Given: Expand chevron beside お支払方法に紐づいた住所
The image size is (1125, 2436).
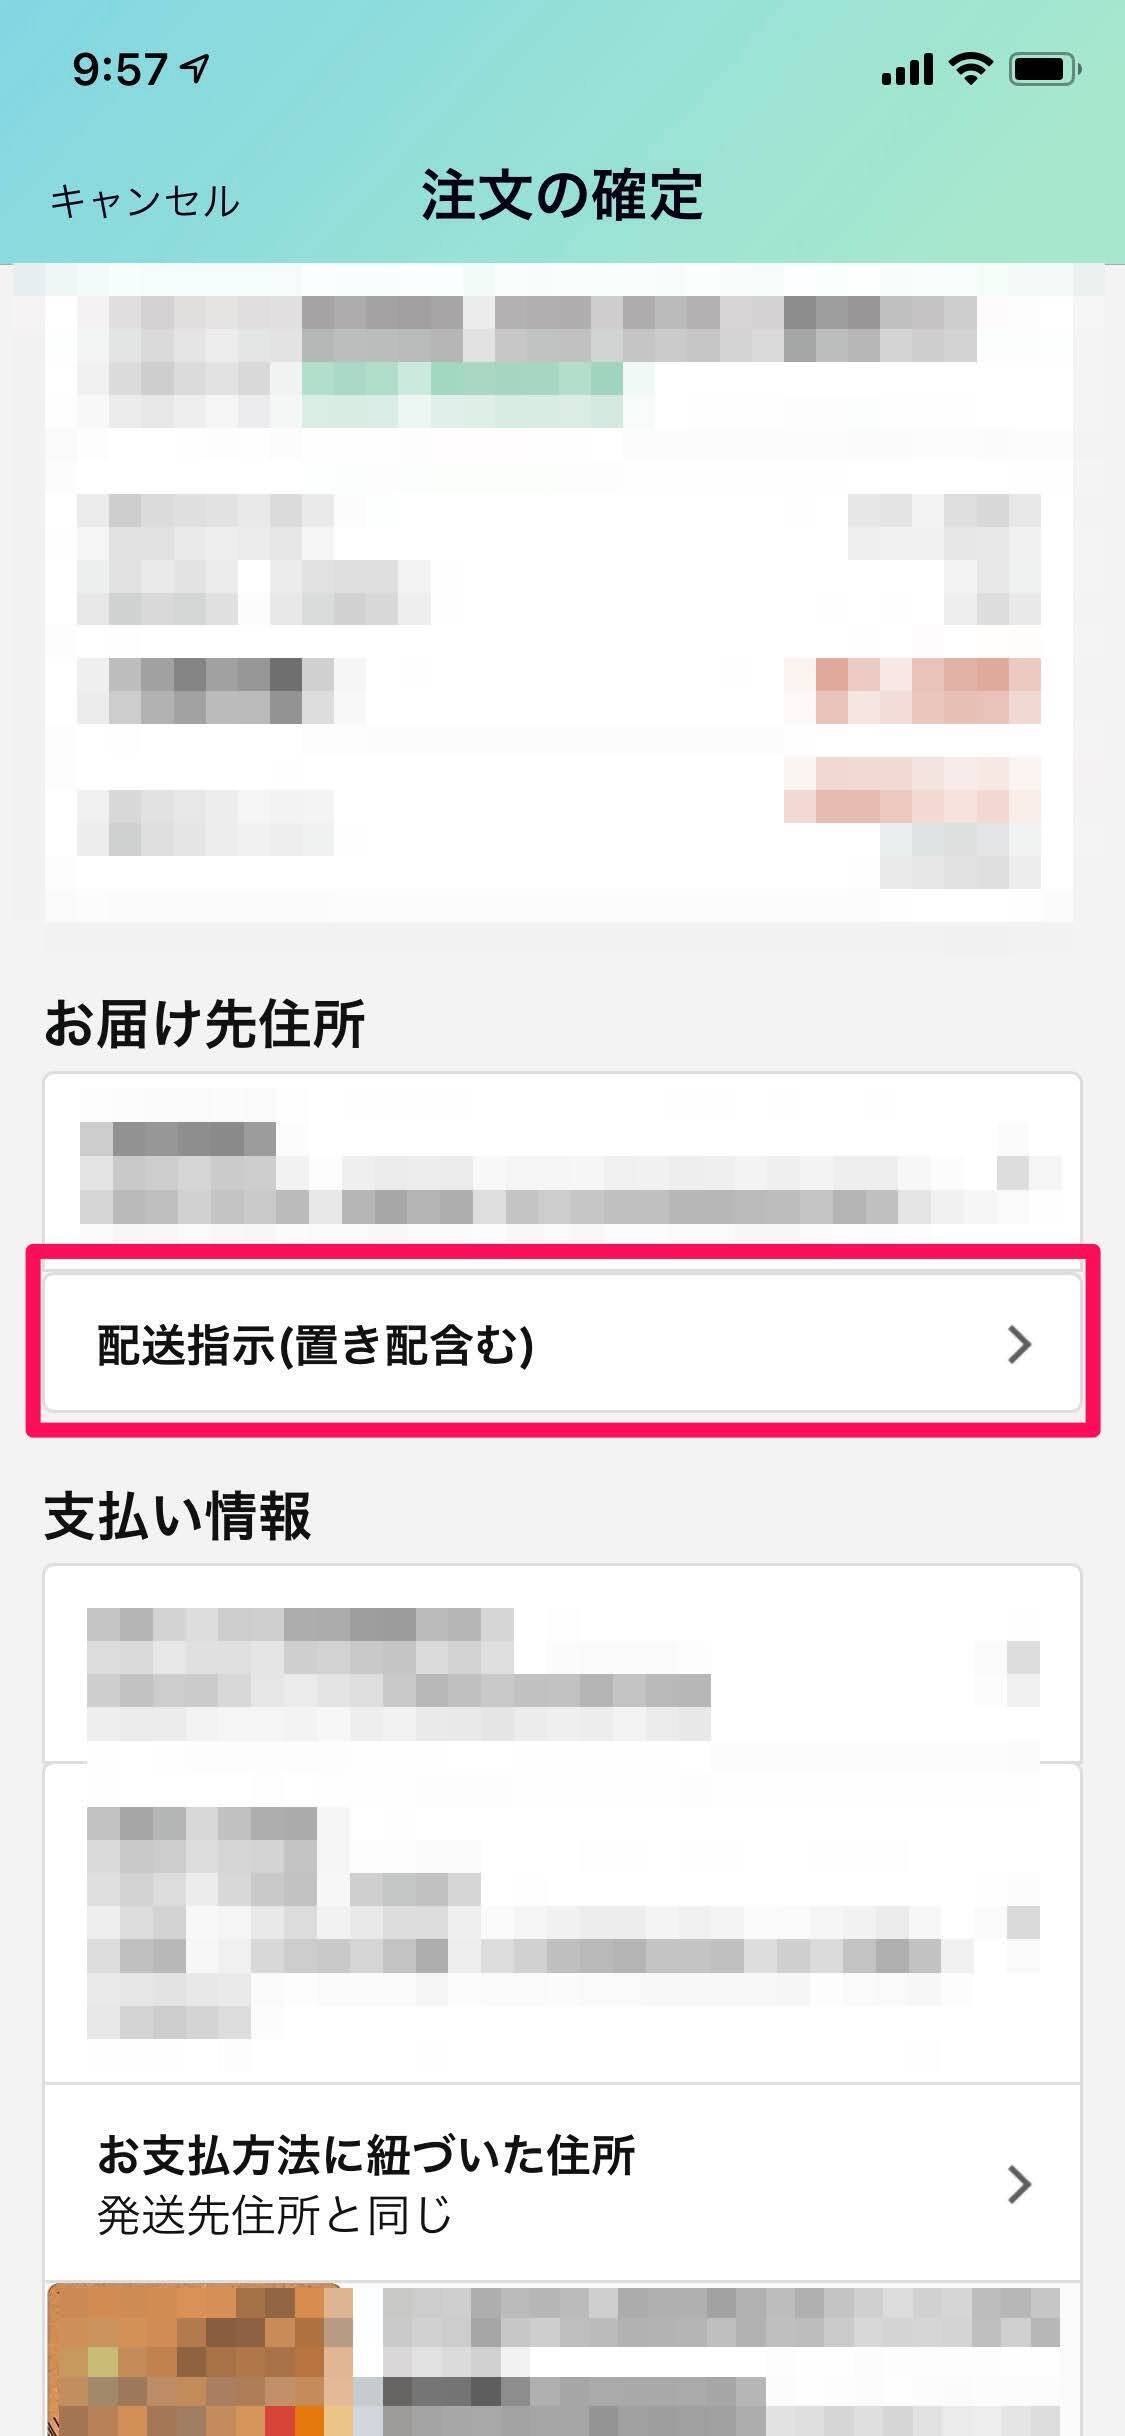Looking at the screenshot, I should 1019,2184.
